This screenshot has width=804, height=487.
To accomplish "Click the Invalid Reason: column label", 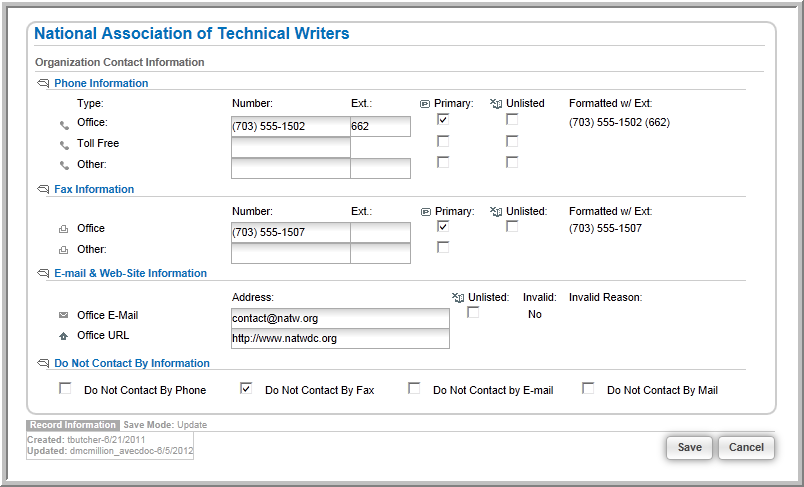I will (x=606, y=297).
